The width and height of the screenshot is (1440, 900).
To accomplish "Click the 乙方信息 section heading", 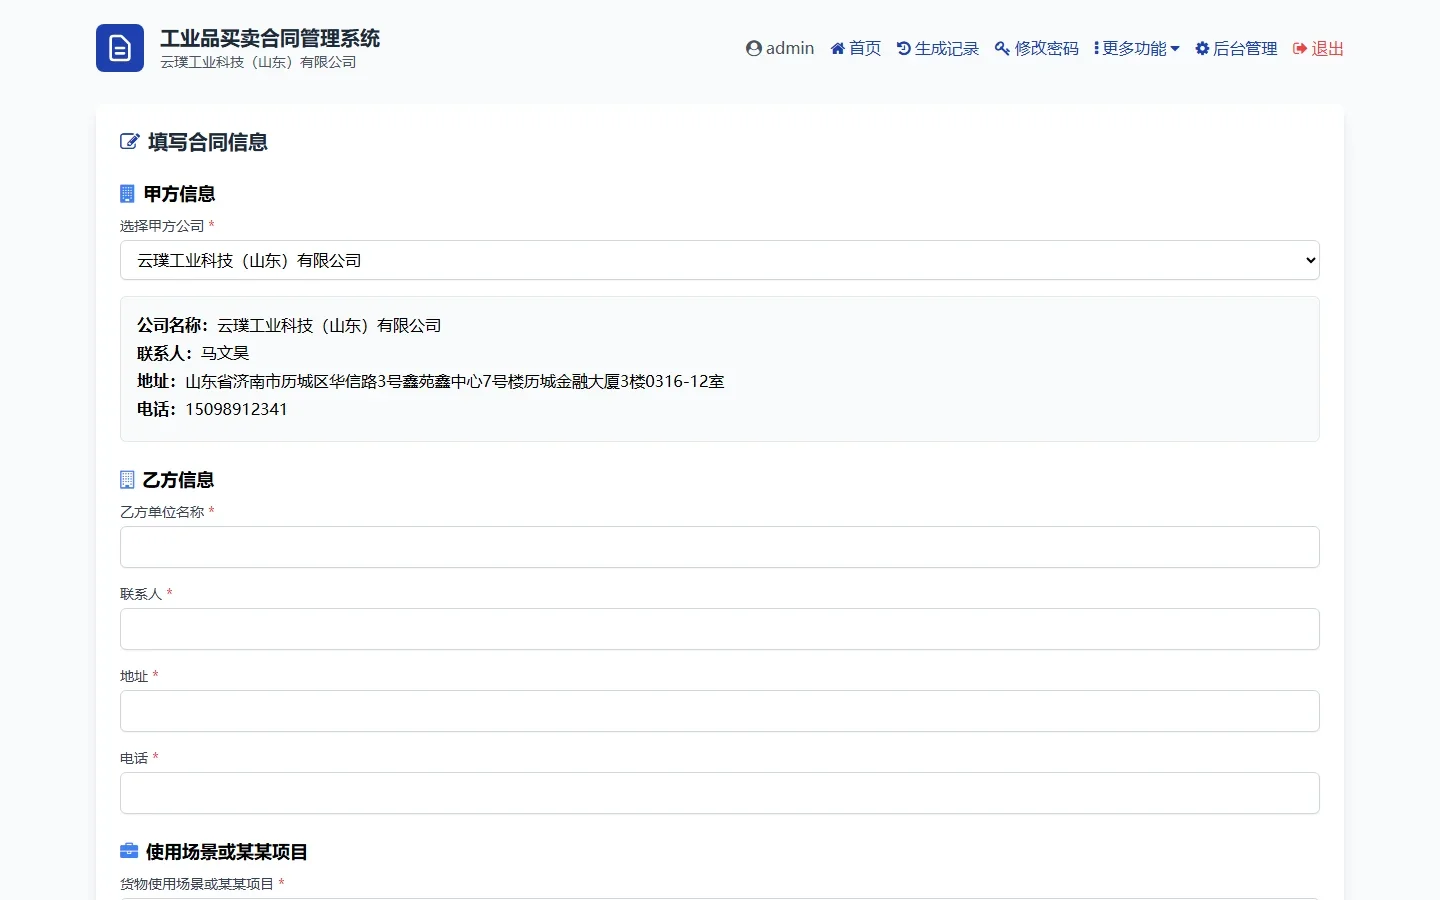I will click(178, 479).
